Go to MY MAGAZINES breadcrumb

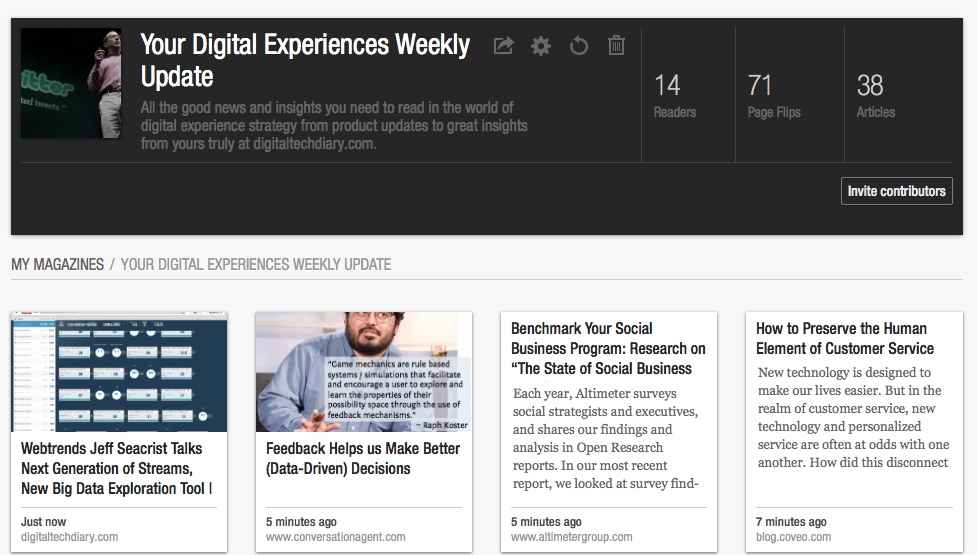(x=57, y=265)
